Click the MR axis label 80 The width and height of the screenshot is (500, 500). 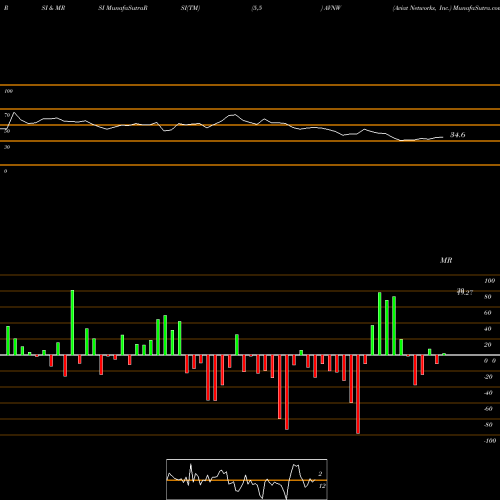(488, 297)
